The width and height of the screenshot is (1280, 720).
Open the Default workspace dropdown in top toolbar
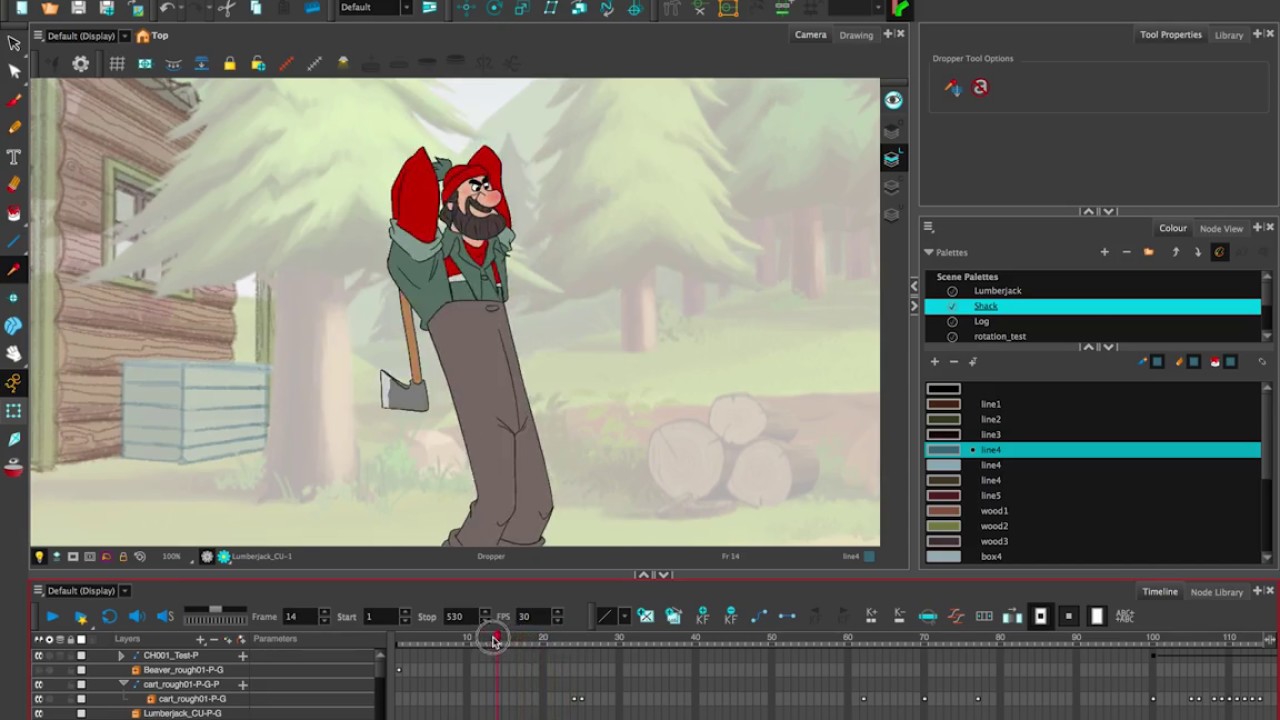[x=406, y=8]
